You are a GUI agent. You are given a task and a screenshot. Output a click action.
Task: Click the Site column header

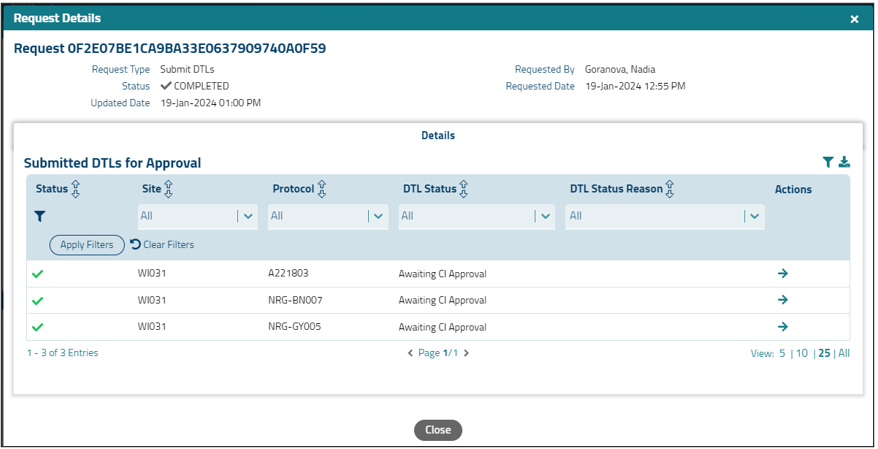pyautogui.click(x=152, y=189)
